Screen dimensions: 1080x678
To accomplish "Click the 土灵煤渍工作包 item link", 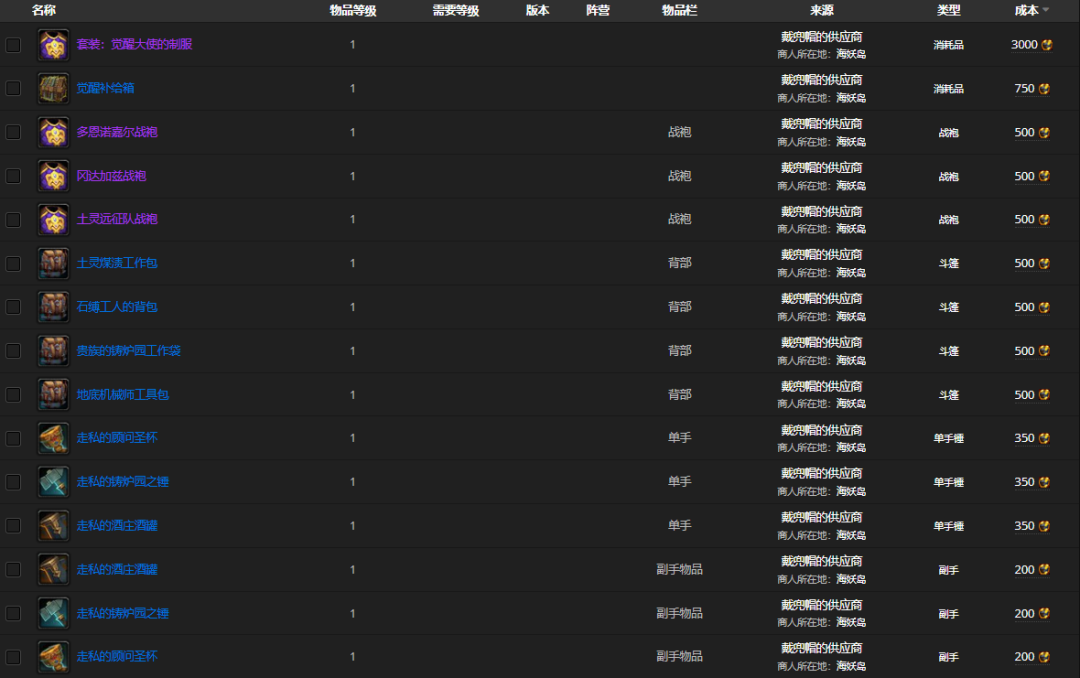I will [117, 263].
